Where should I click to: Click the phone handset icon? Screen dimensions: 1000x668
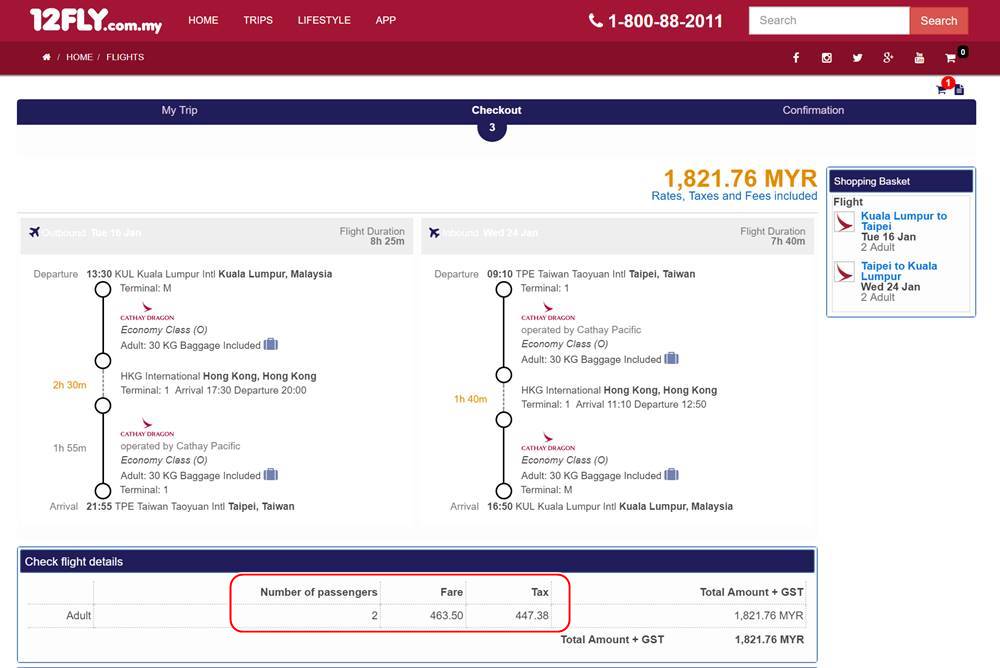click(x=596, y=20)
